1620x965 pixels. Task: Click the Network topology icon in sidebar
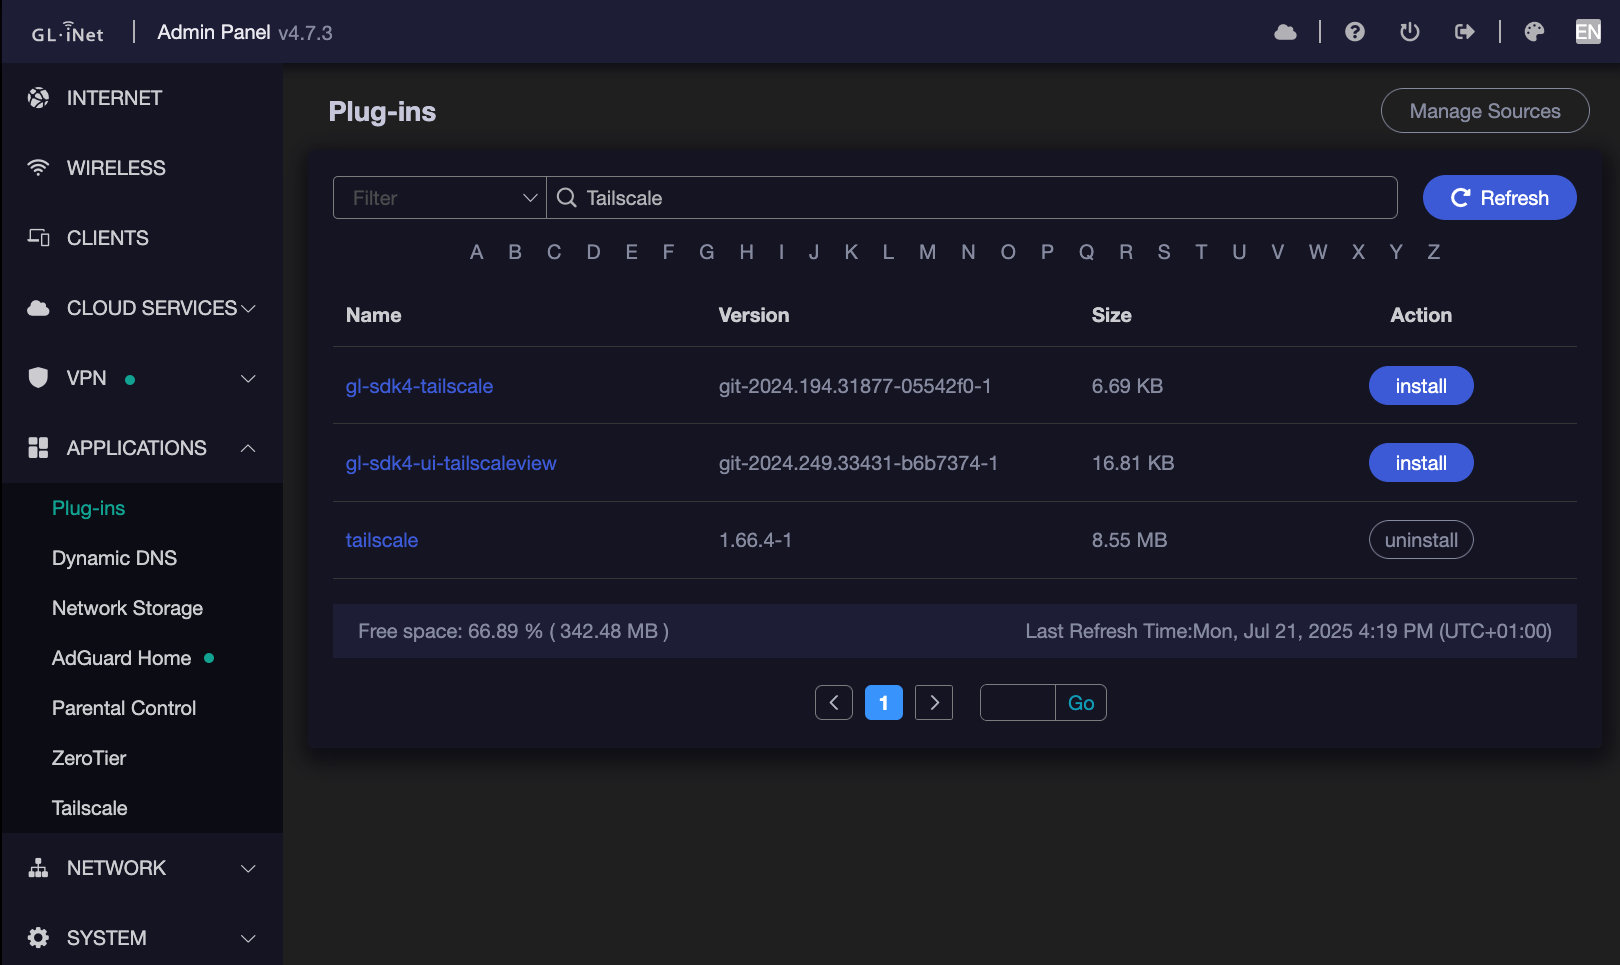(x=38, y=868)
